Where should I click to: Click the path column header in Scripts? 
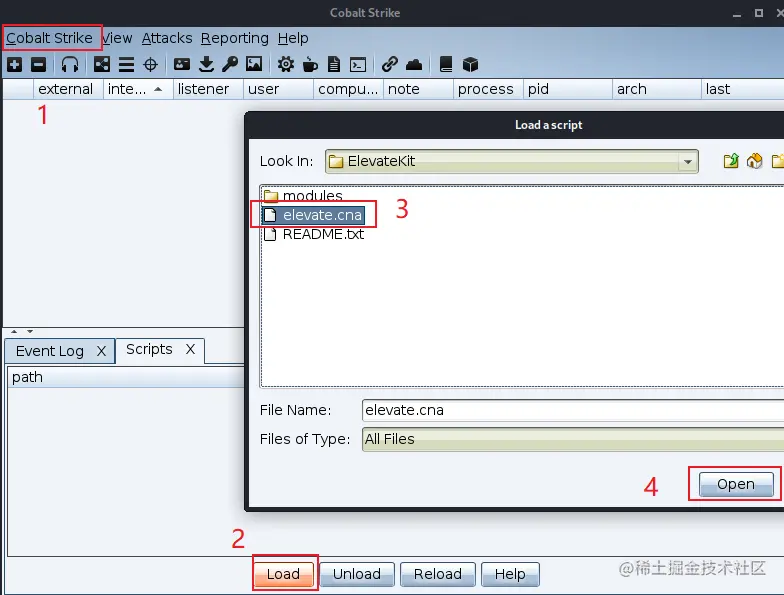pos(126,377)
